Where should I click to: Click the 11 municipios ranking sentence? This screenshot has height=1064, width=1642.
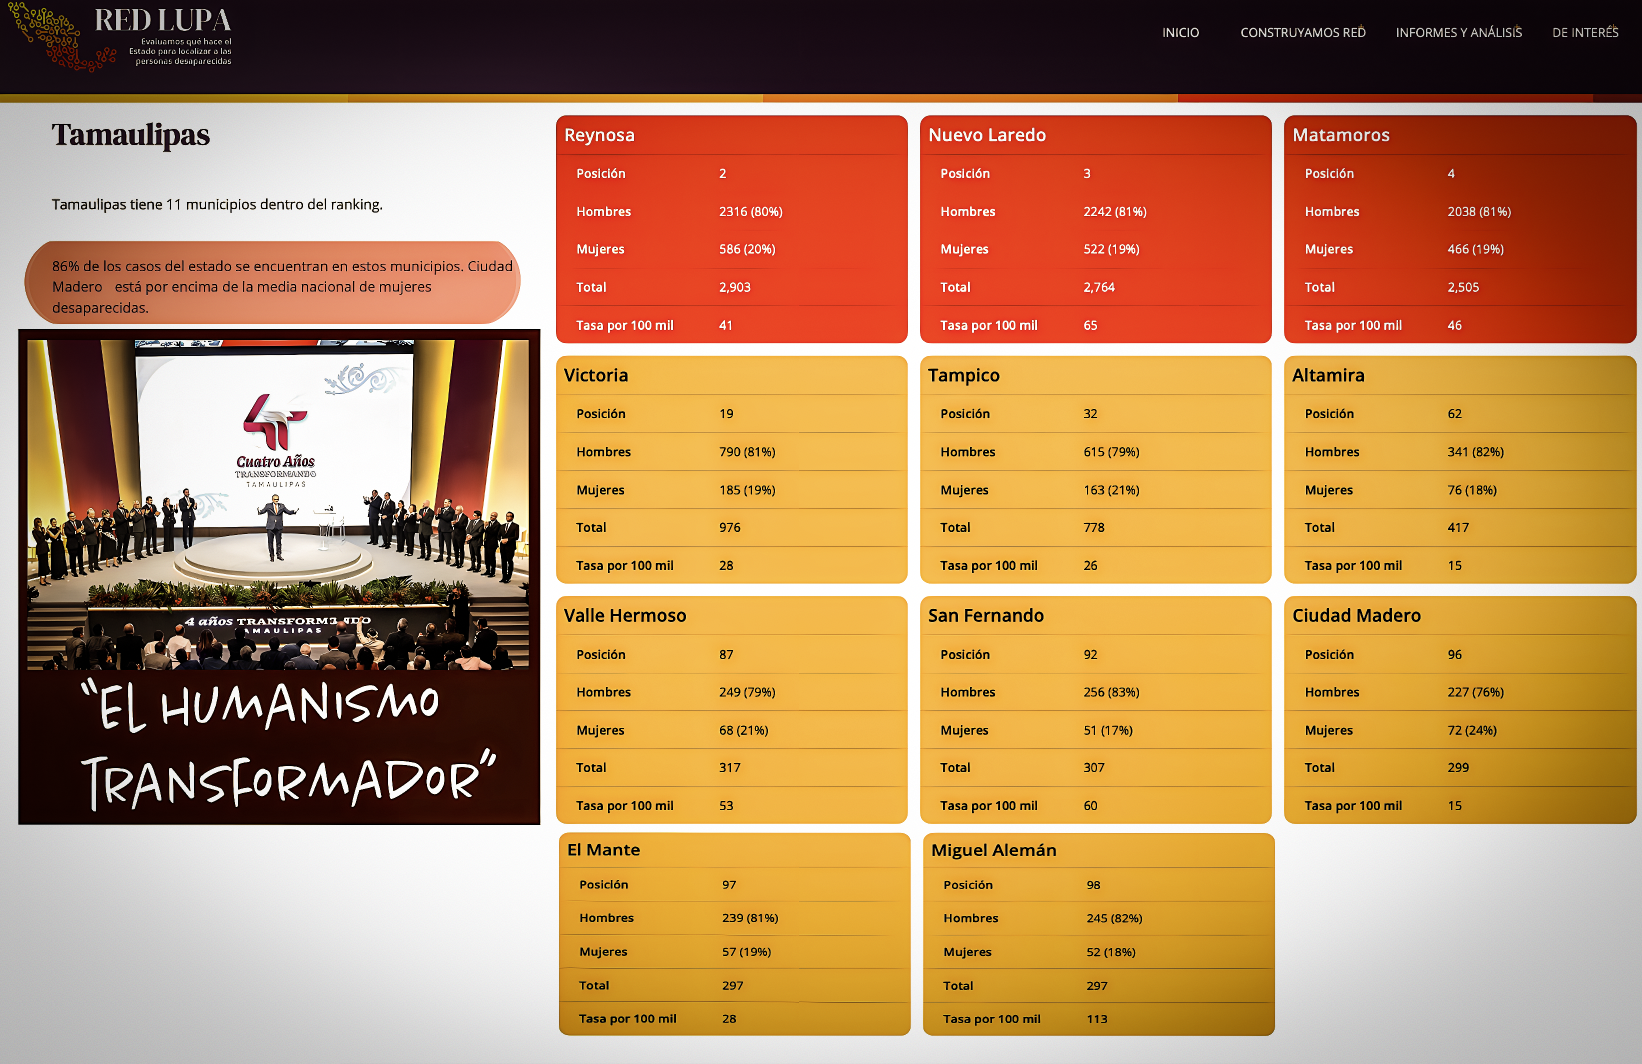217,204
